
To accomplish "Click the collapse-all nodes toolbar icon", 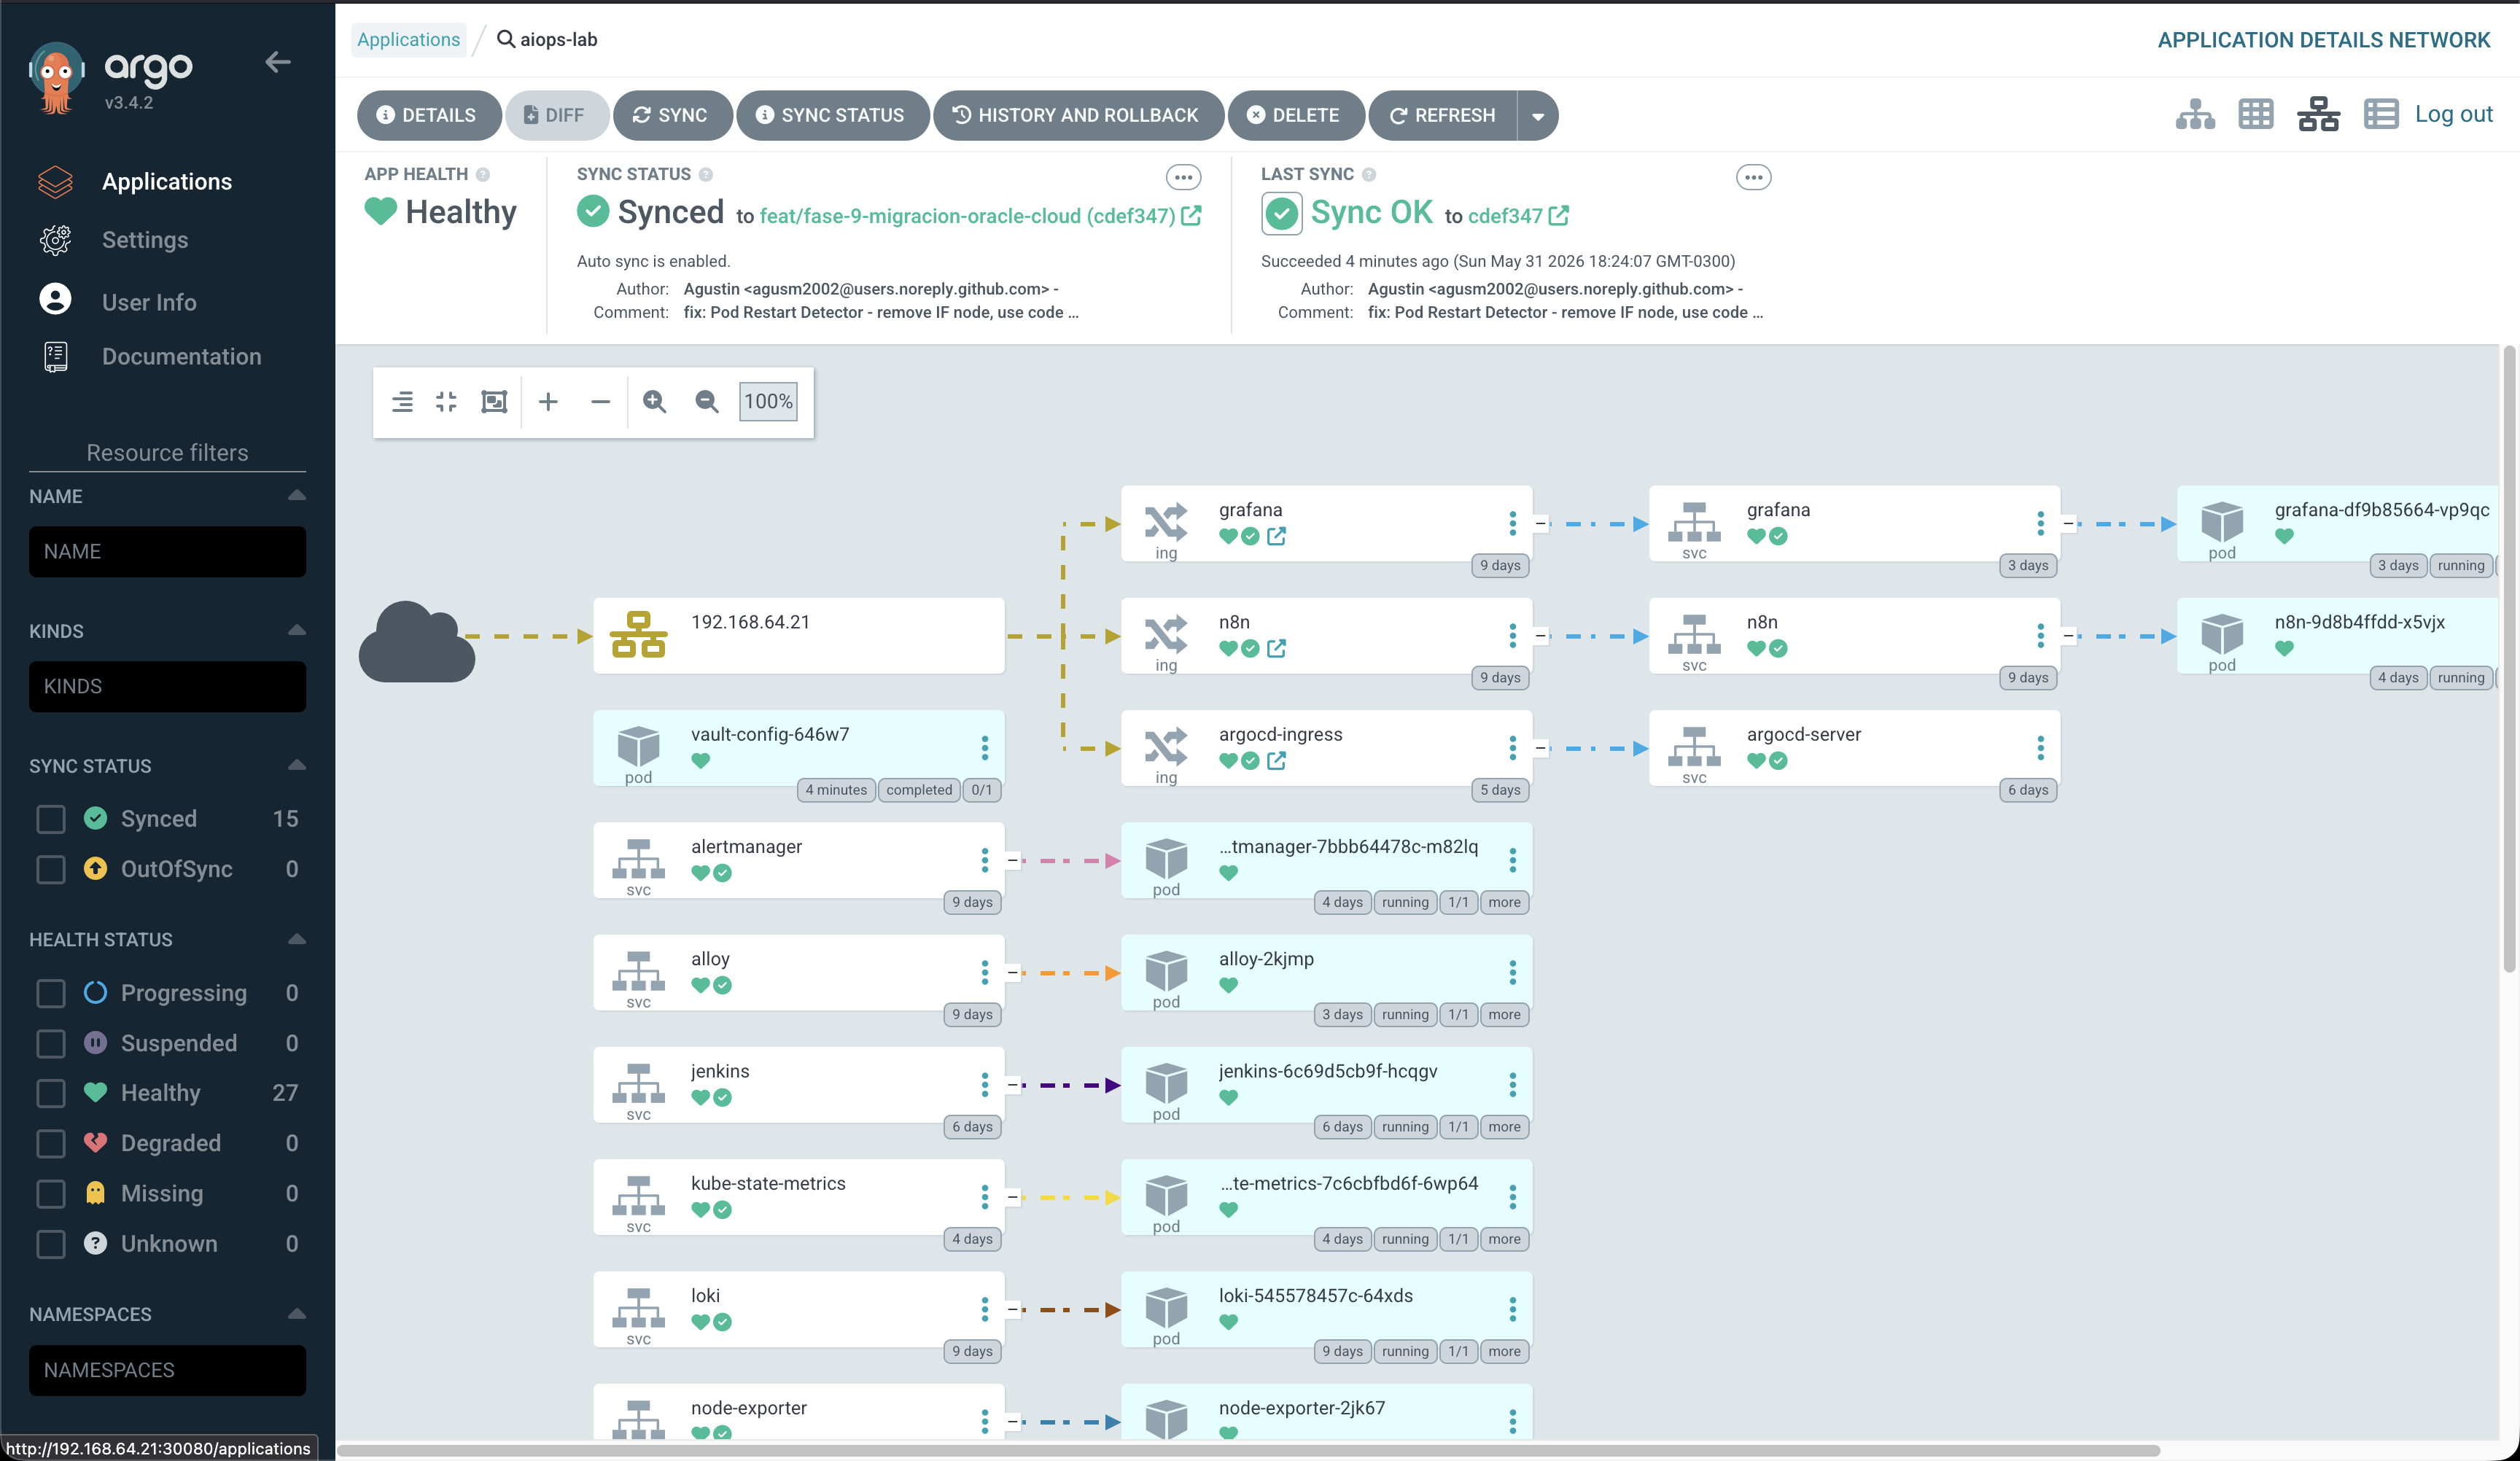I will pos(446,401).
